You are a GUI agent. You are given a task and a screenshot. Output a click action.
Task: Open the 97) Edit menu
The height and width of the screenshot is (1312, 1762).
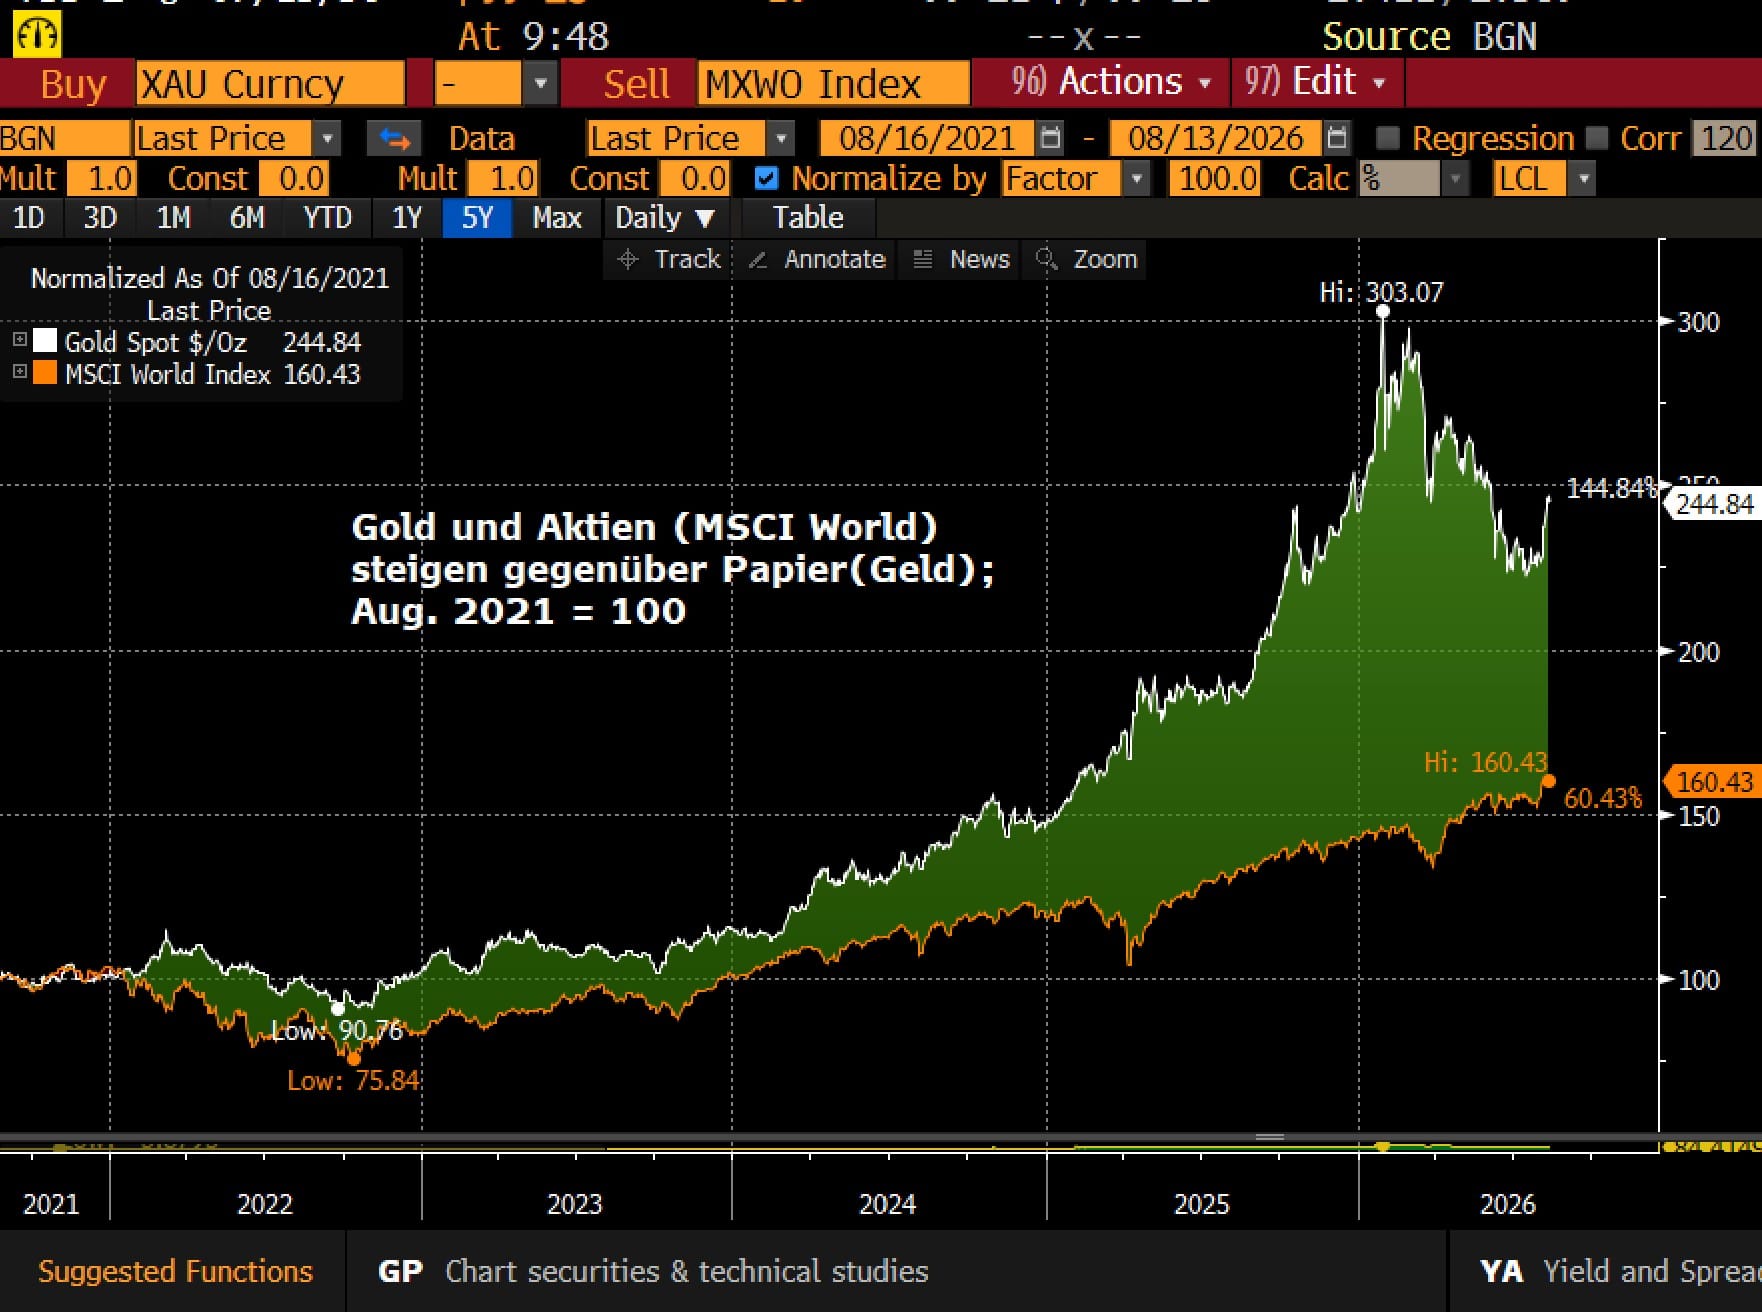tap(1317, 82)
